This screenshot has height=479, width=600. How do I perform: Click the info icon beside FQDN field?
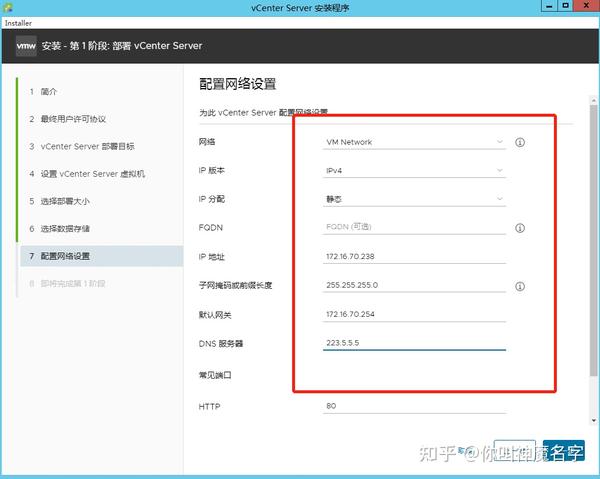pos(520,228)
